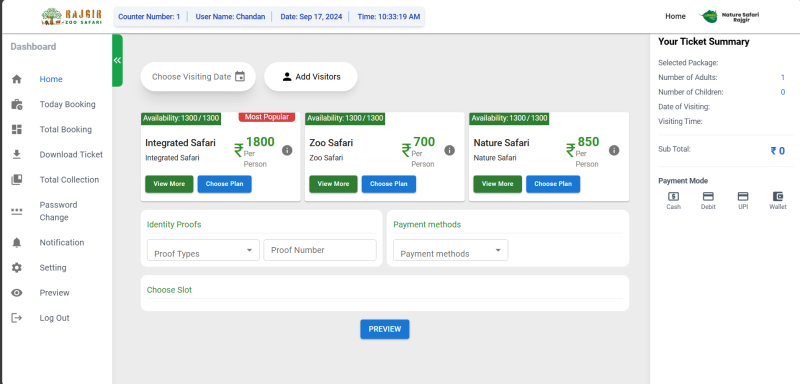Open Download Ticket menu item

(71, 155)
